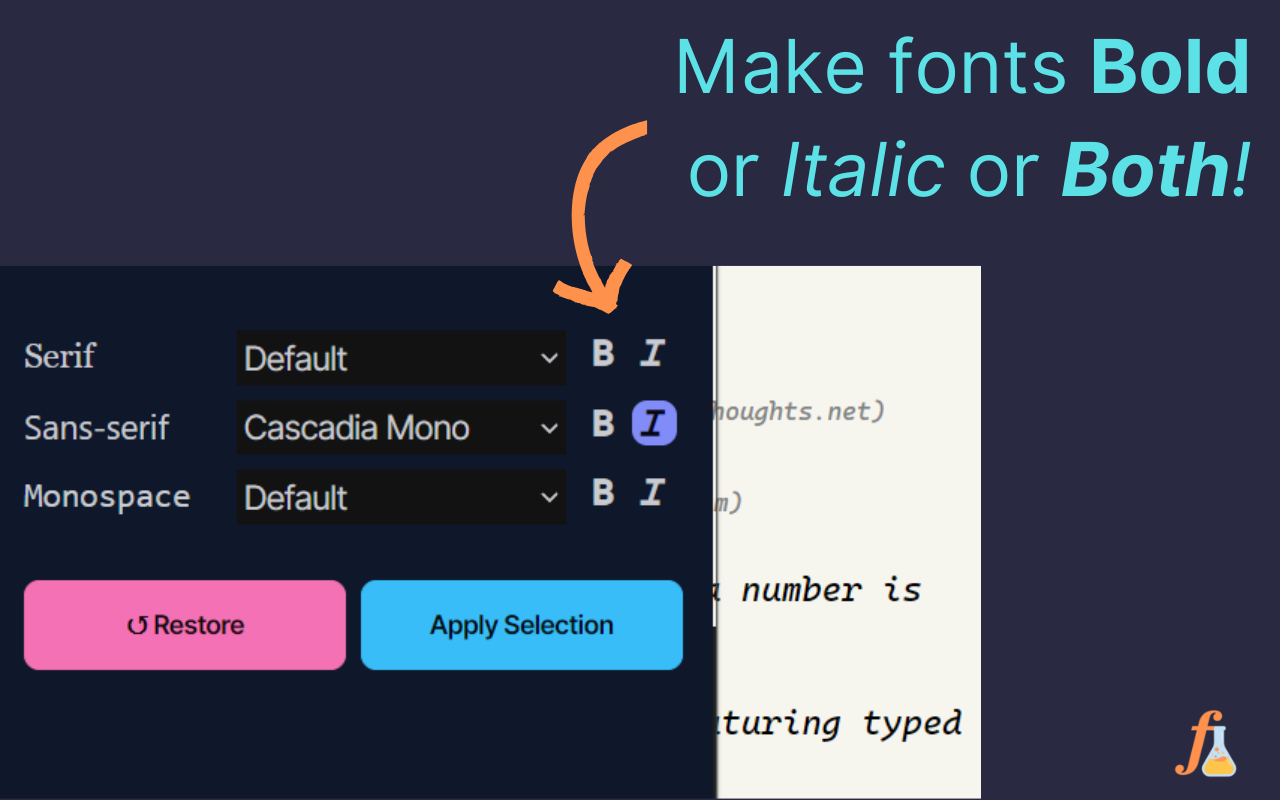This screenshot has height=800, width=1280.
Task: Click the Apply Selection button
Action: tap(522, 625)
